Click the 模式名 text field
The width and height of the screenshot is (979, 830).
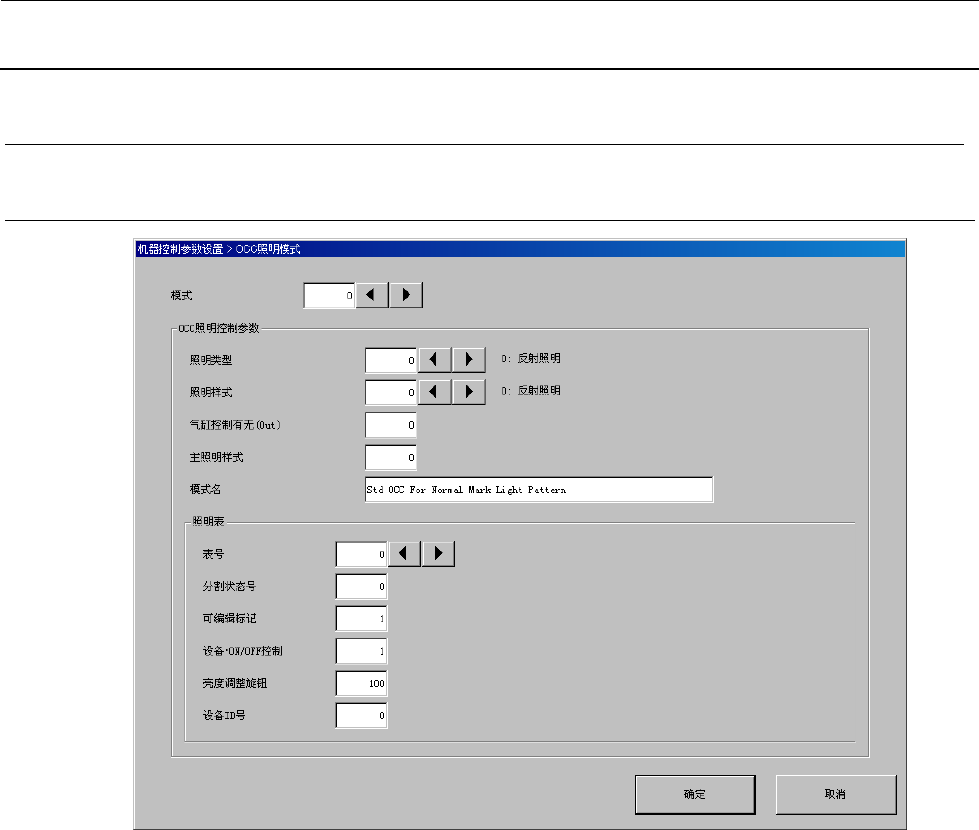point(539,490)
